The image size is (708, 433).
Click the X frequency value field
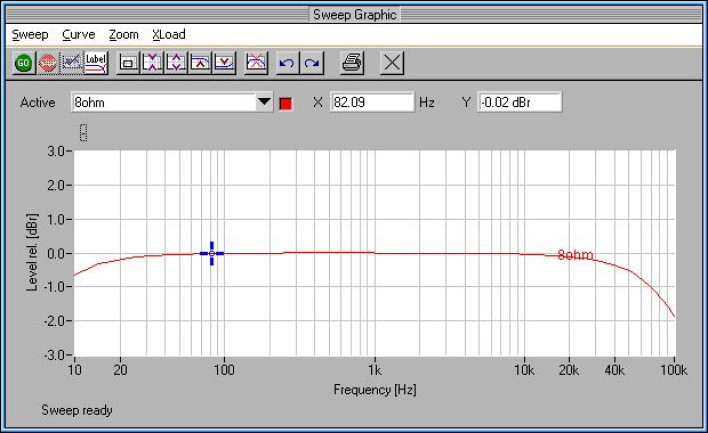(x=371, y=102)
